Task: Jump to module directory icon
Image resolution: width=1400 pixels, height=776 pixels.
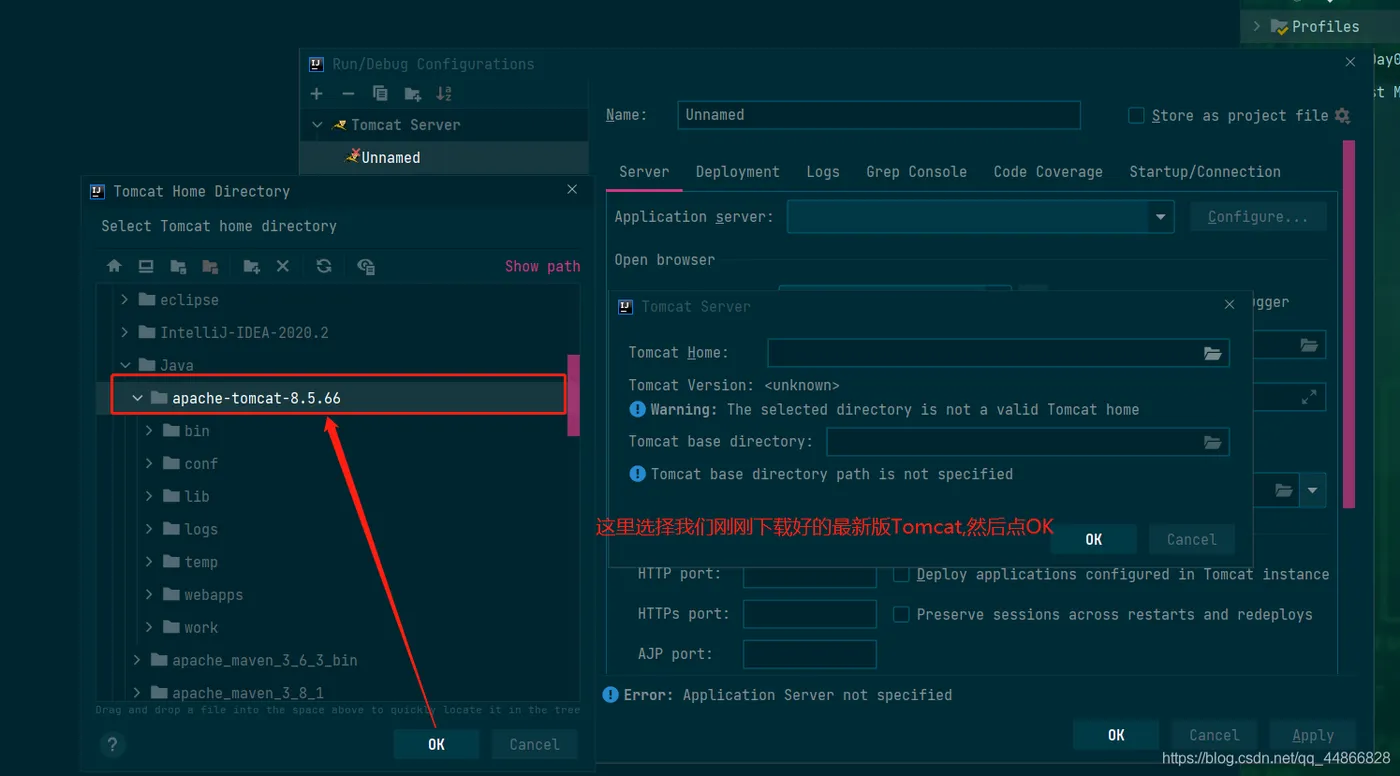Action: [210, 266]
